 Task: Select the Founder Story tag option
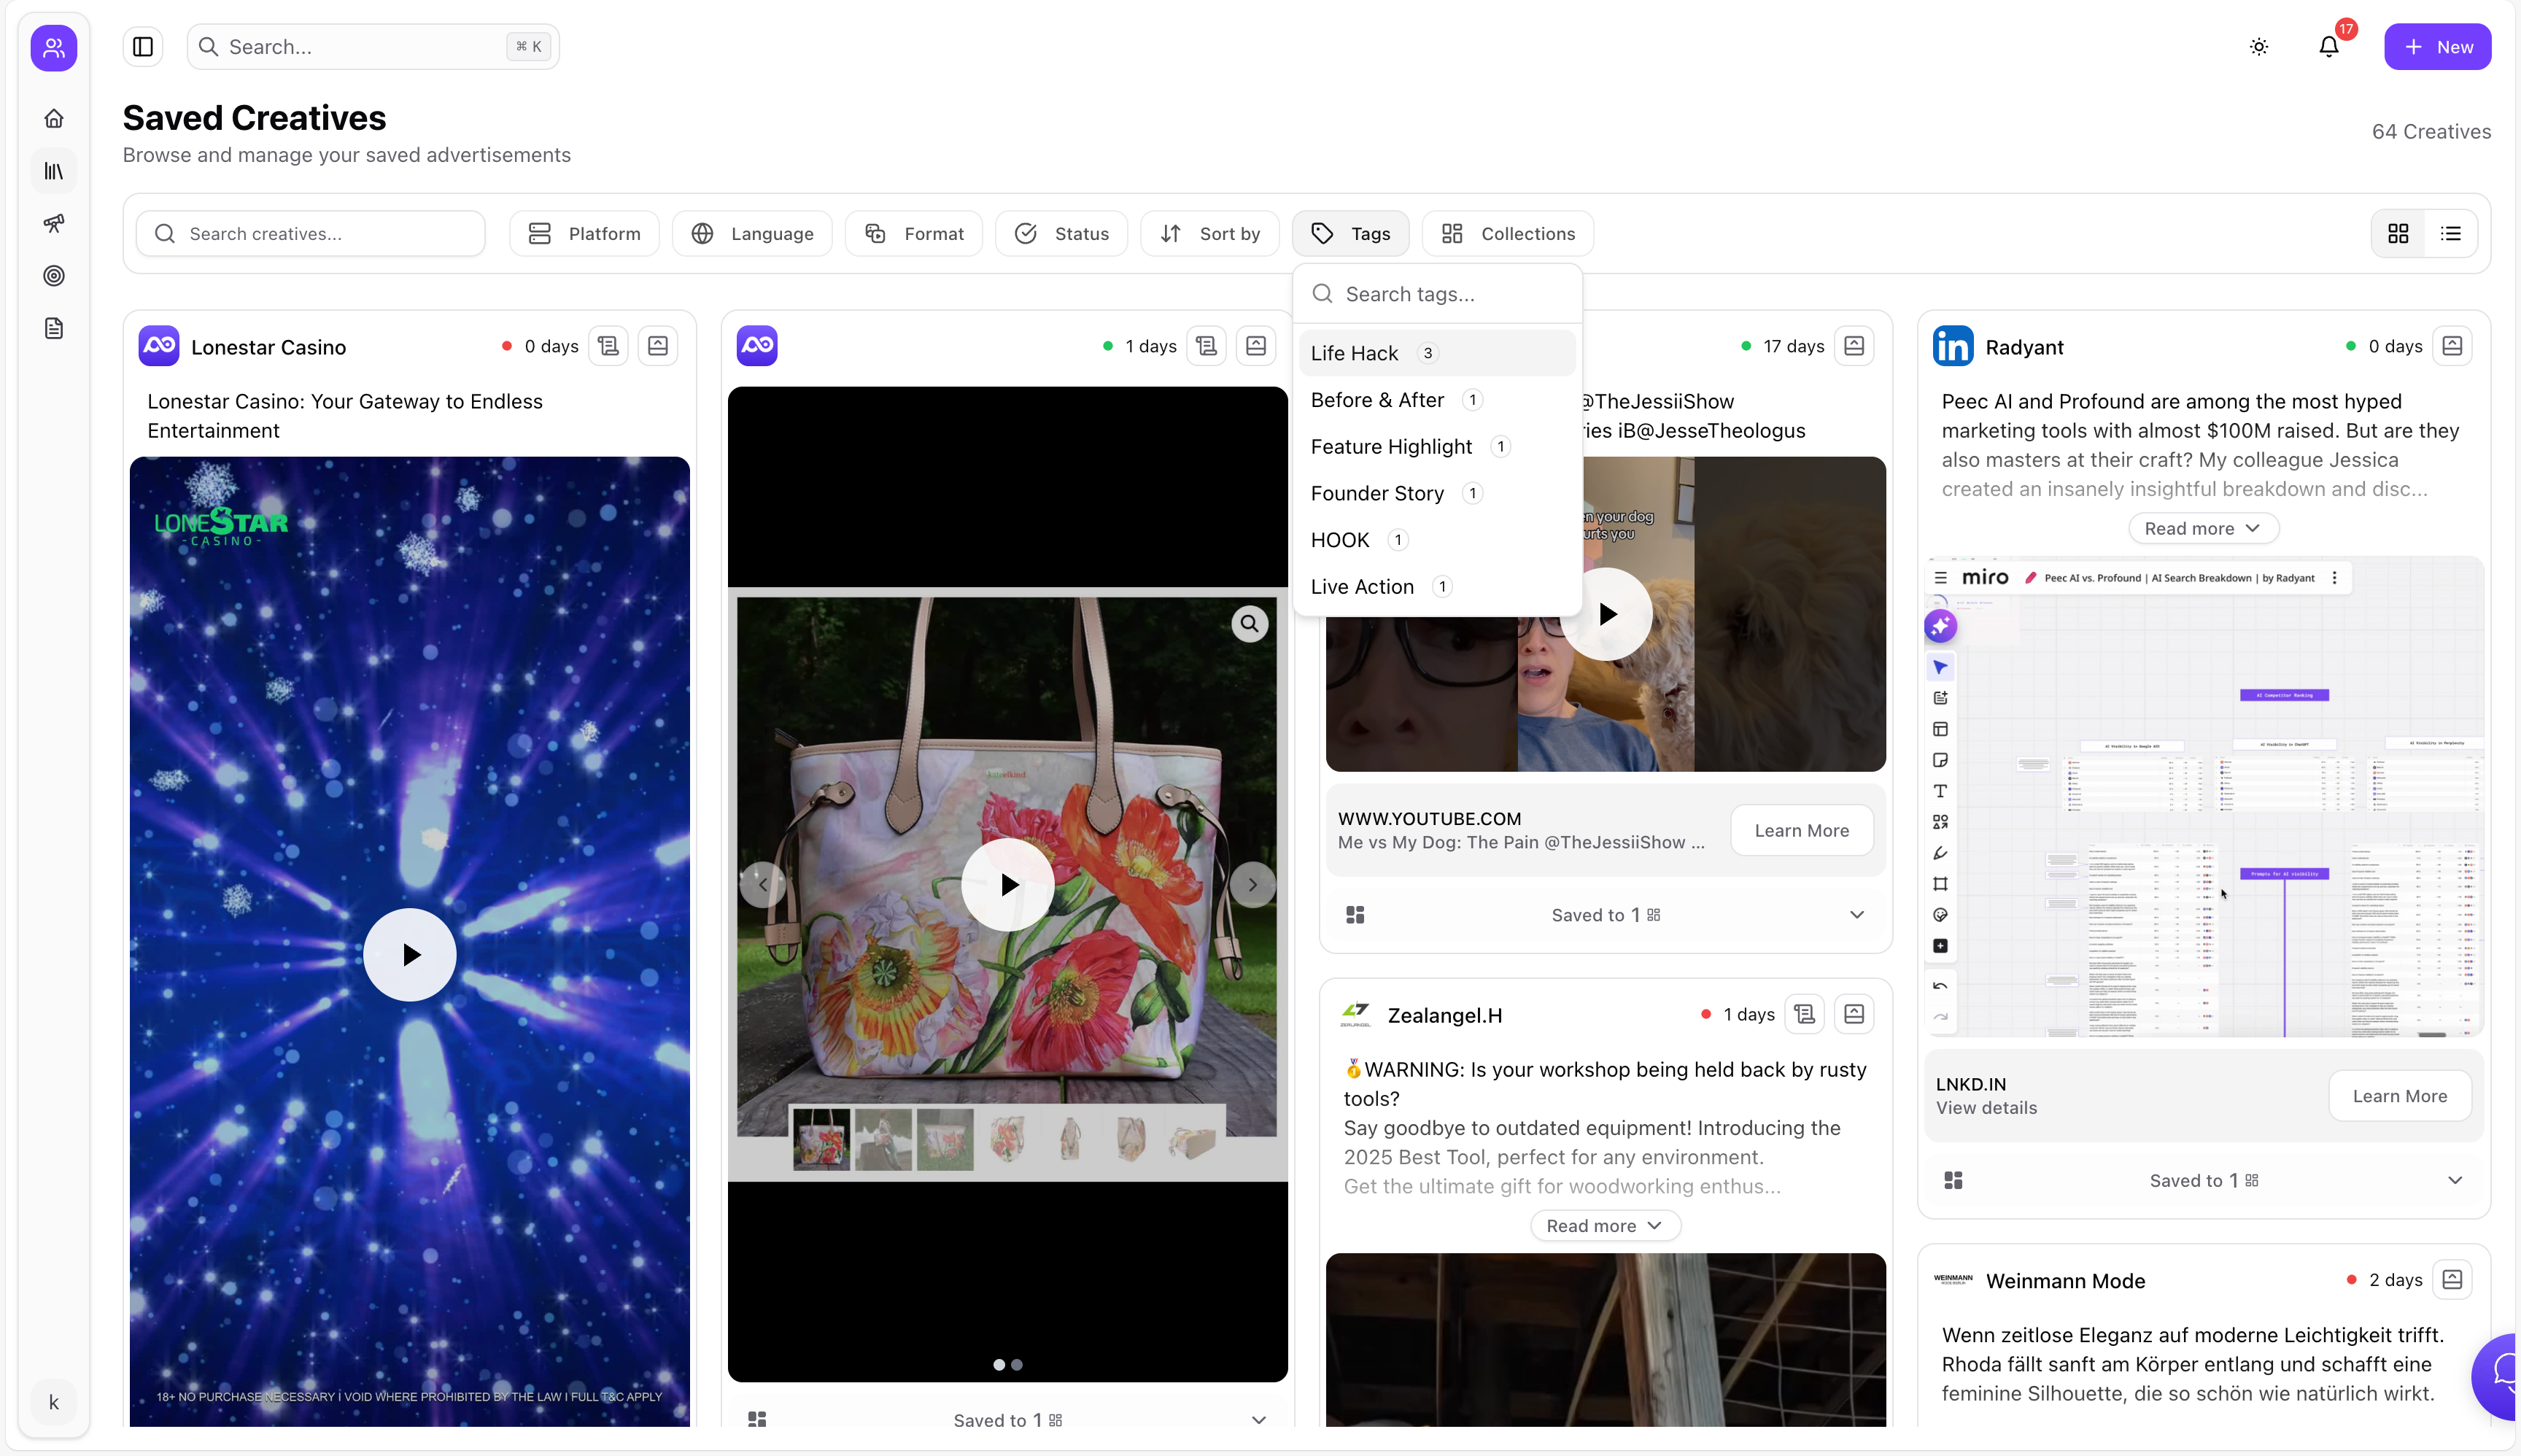point(1377,493)
